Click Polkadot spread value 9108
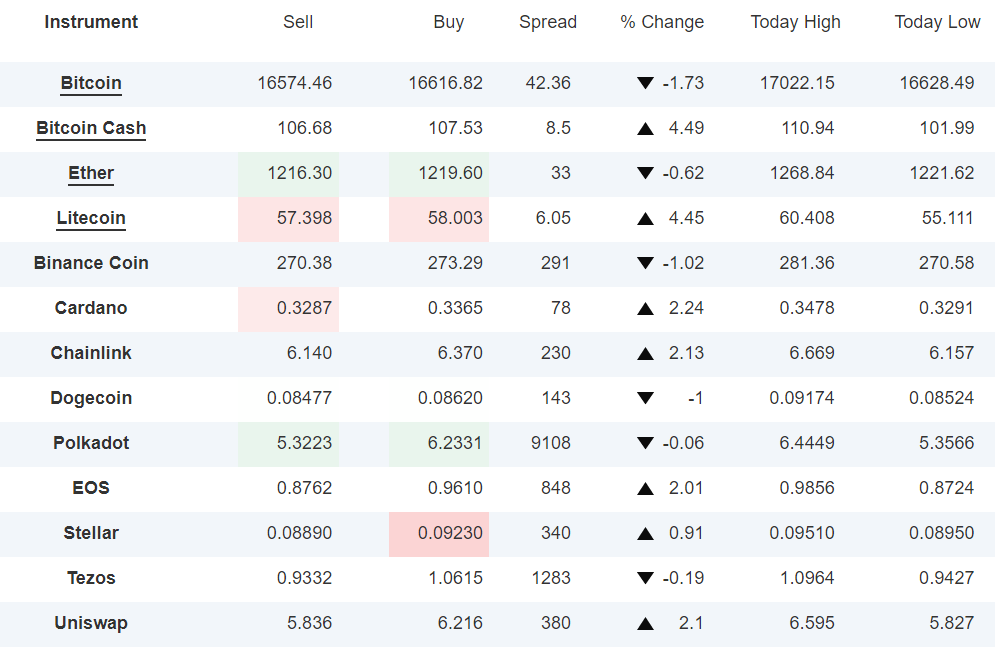 [550, 443]
